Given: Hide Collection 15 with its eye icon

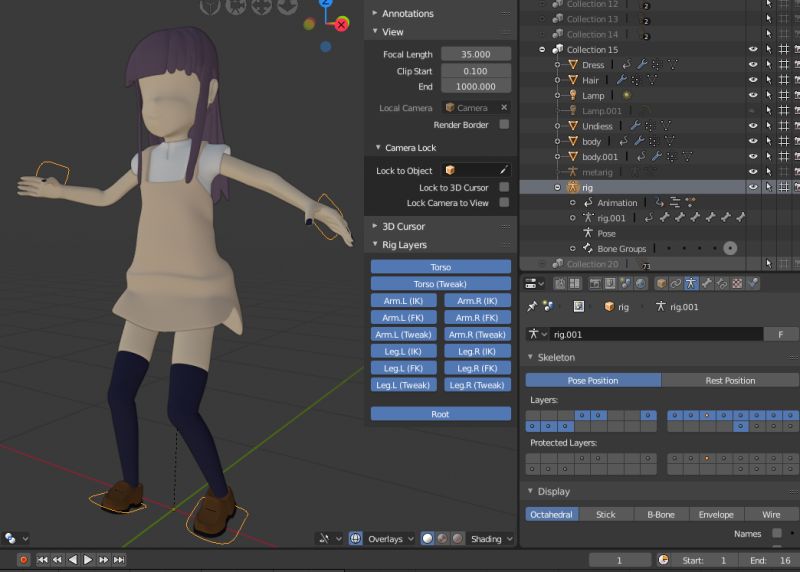Looking at the screenshot, I should pyautogui.click(x=753, y=49).
